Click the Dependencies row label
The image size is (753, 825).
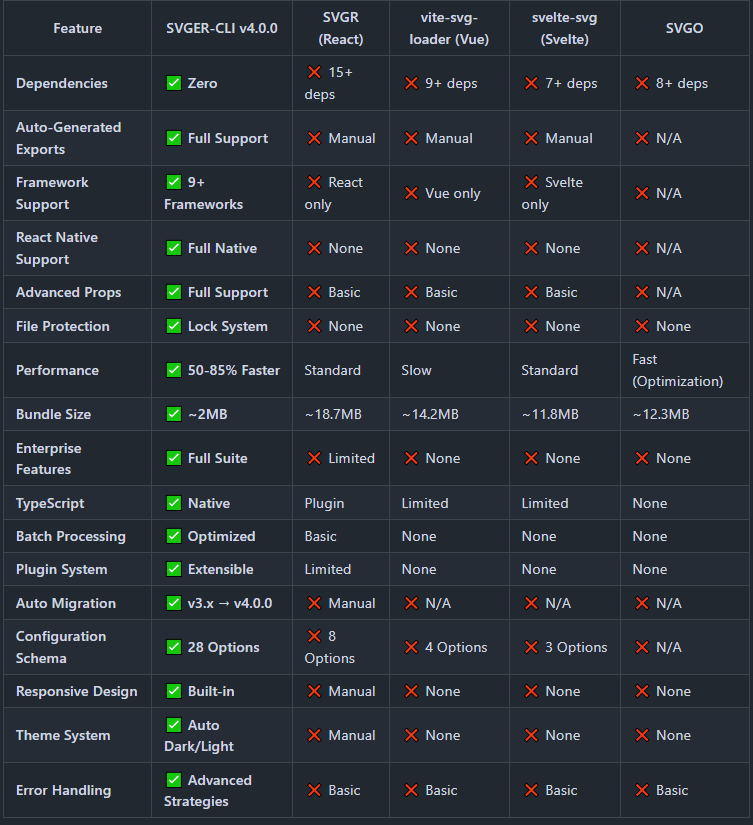(62, 83)
